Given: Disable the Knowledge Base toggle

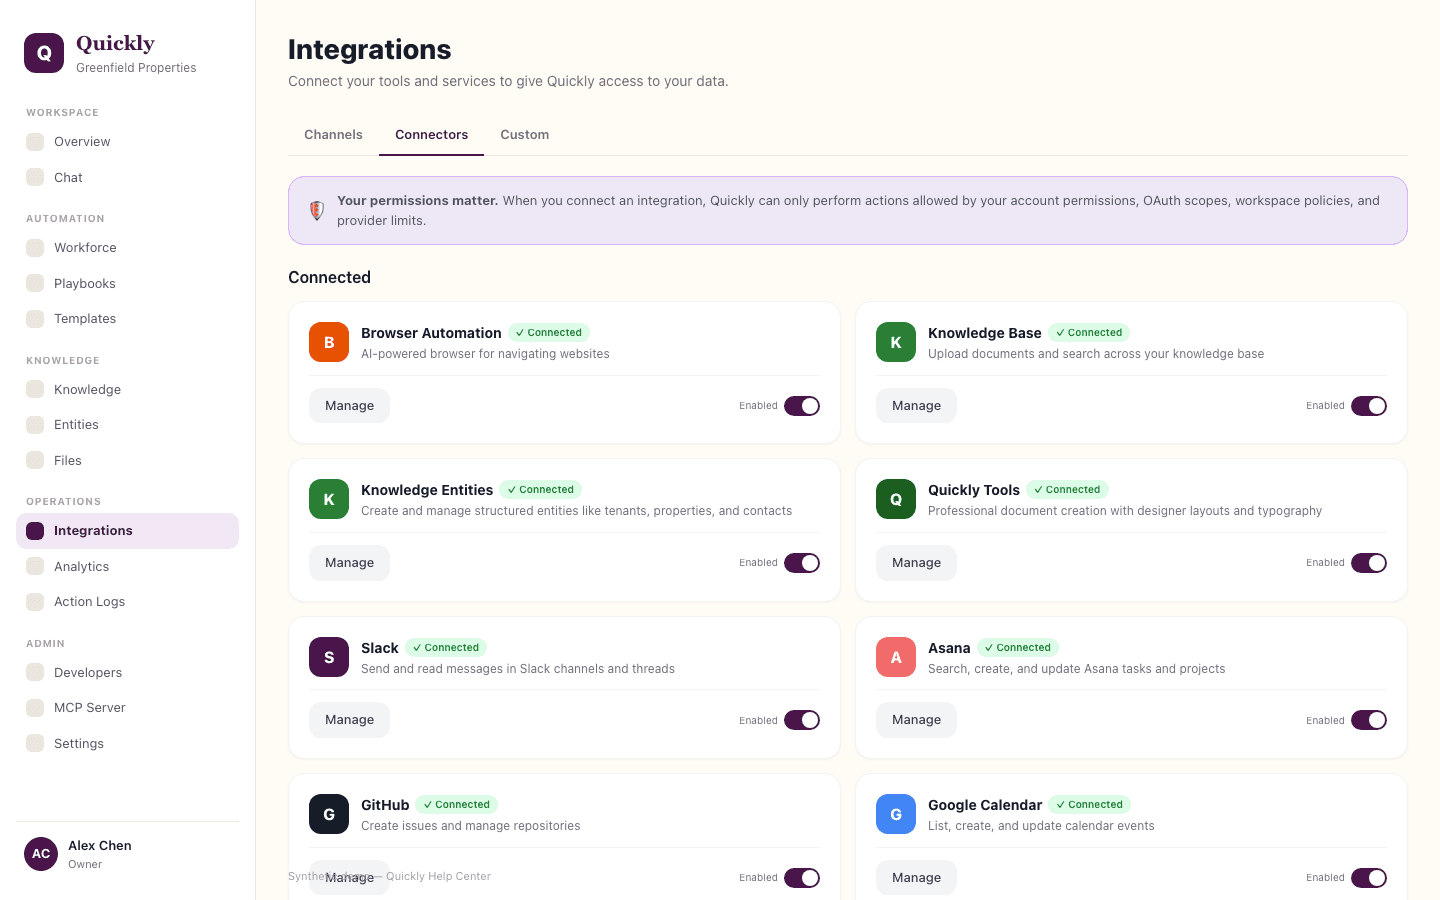Looking at the screenshot, I should pyautogui.click(x=1369, y=406).
